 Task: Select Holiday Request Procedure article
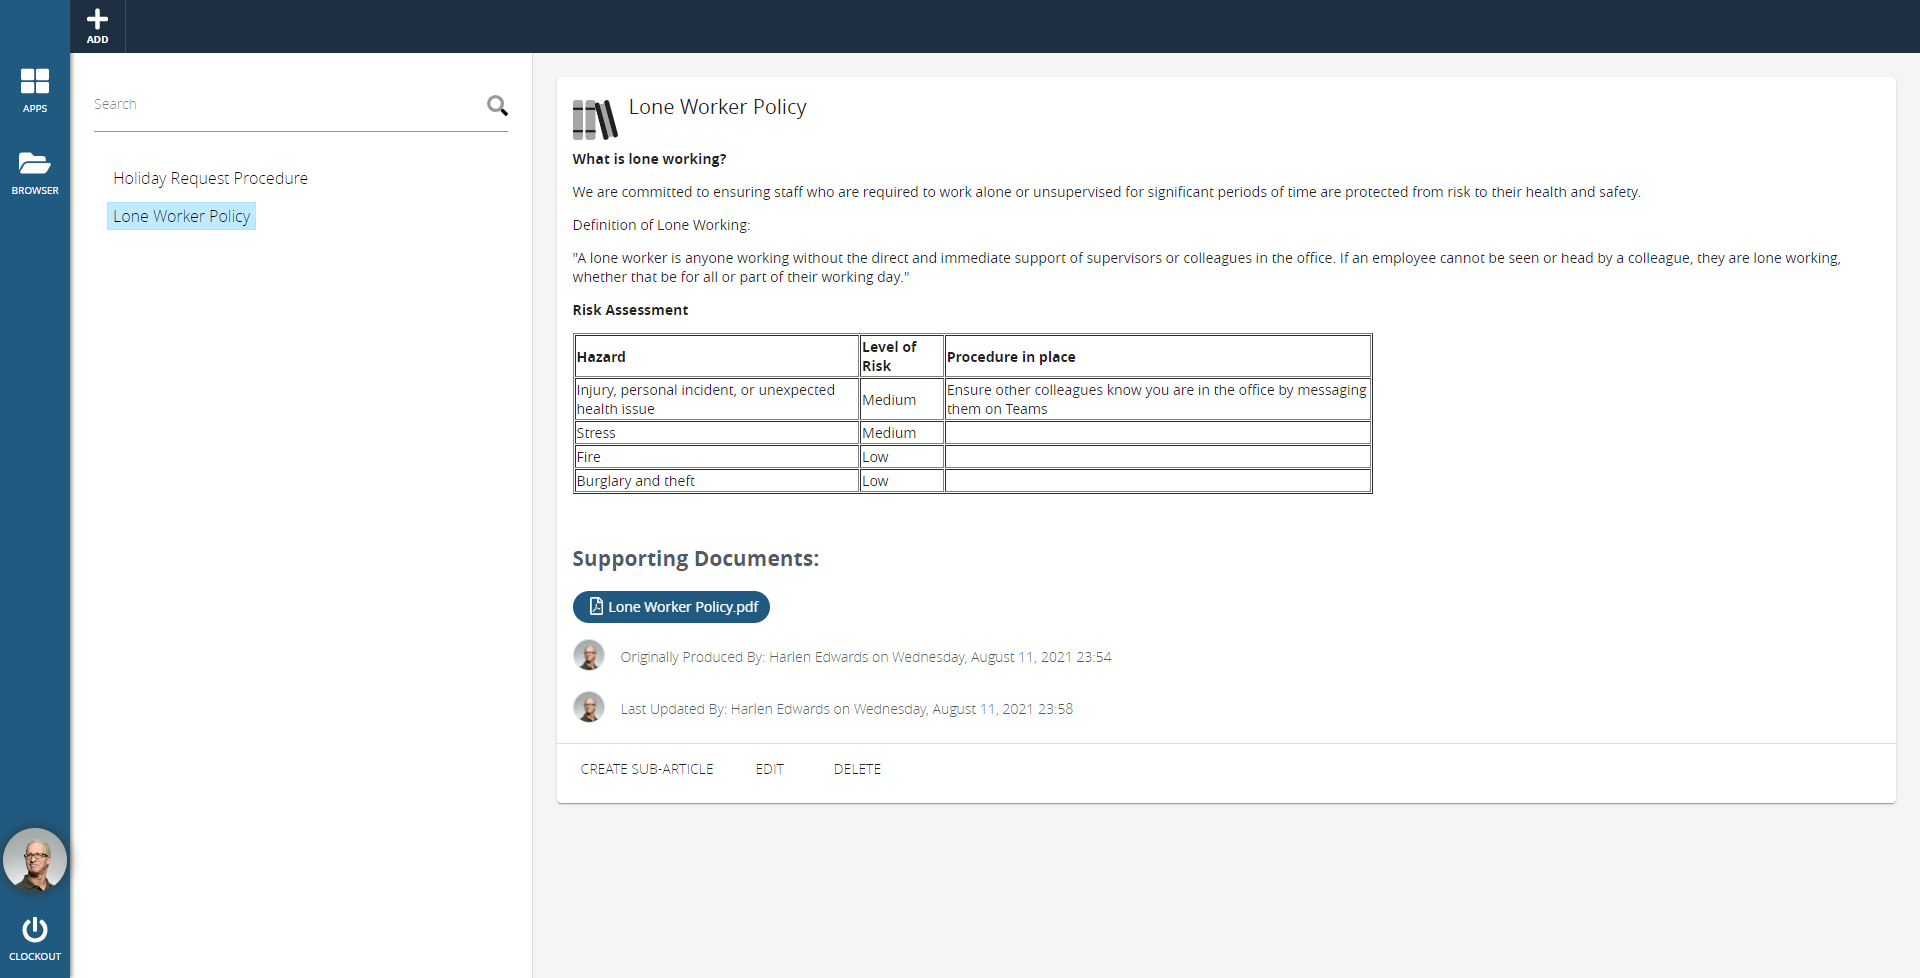click(x=210, y=178)
